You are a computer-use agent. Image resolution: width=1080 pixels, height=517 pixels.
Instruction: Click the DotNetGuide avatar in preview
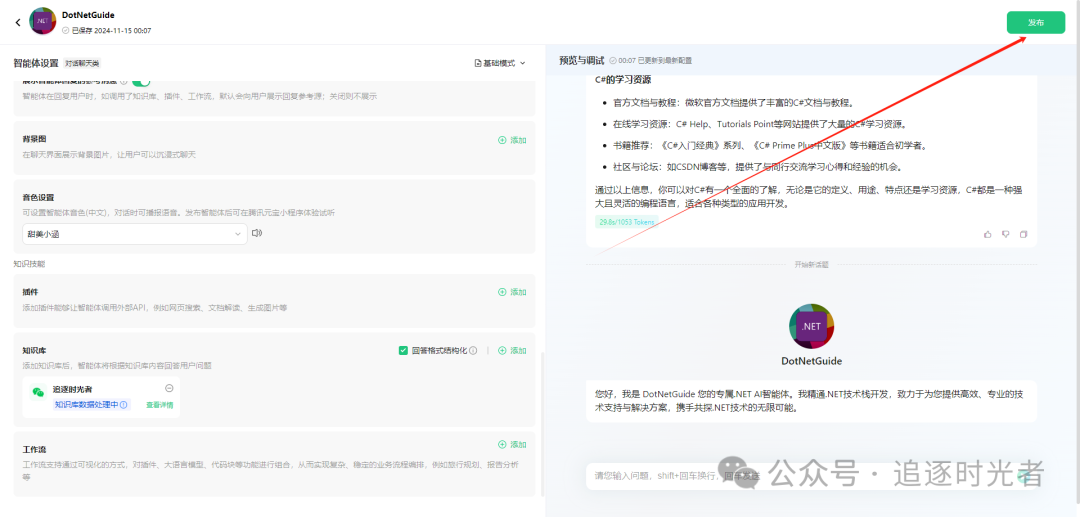click(811, 326)
